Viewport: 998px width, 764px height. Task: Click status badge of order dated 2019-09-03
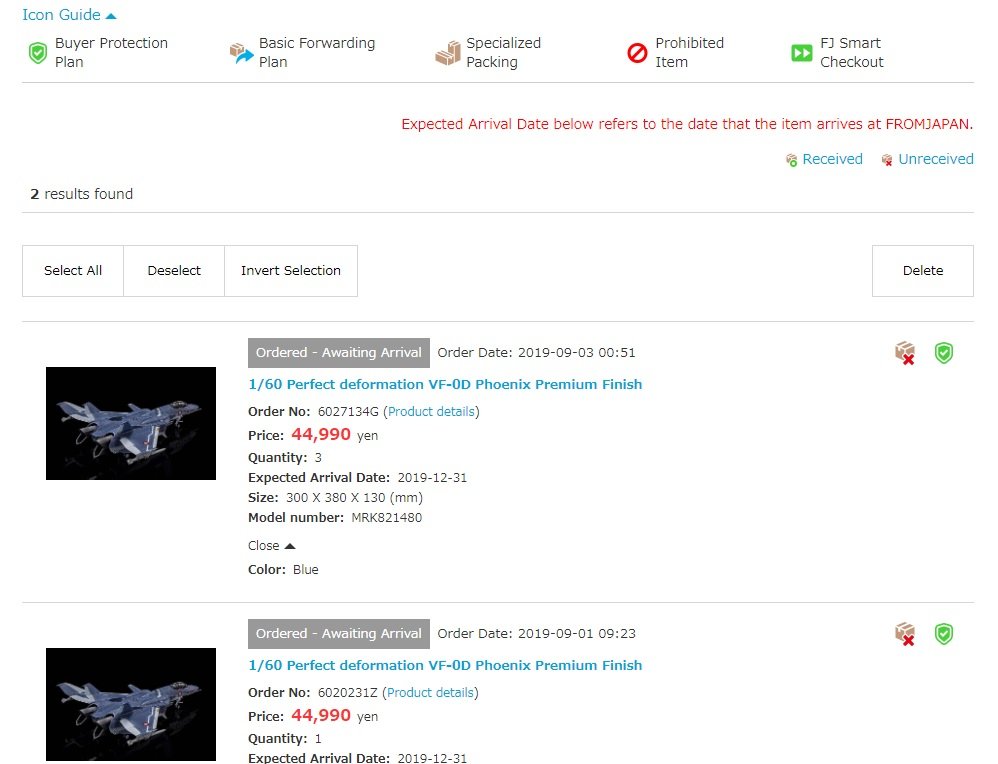click(339, 353)
